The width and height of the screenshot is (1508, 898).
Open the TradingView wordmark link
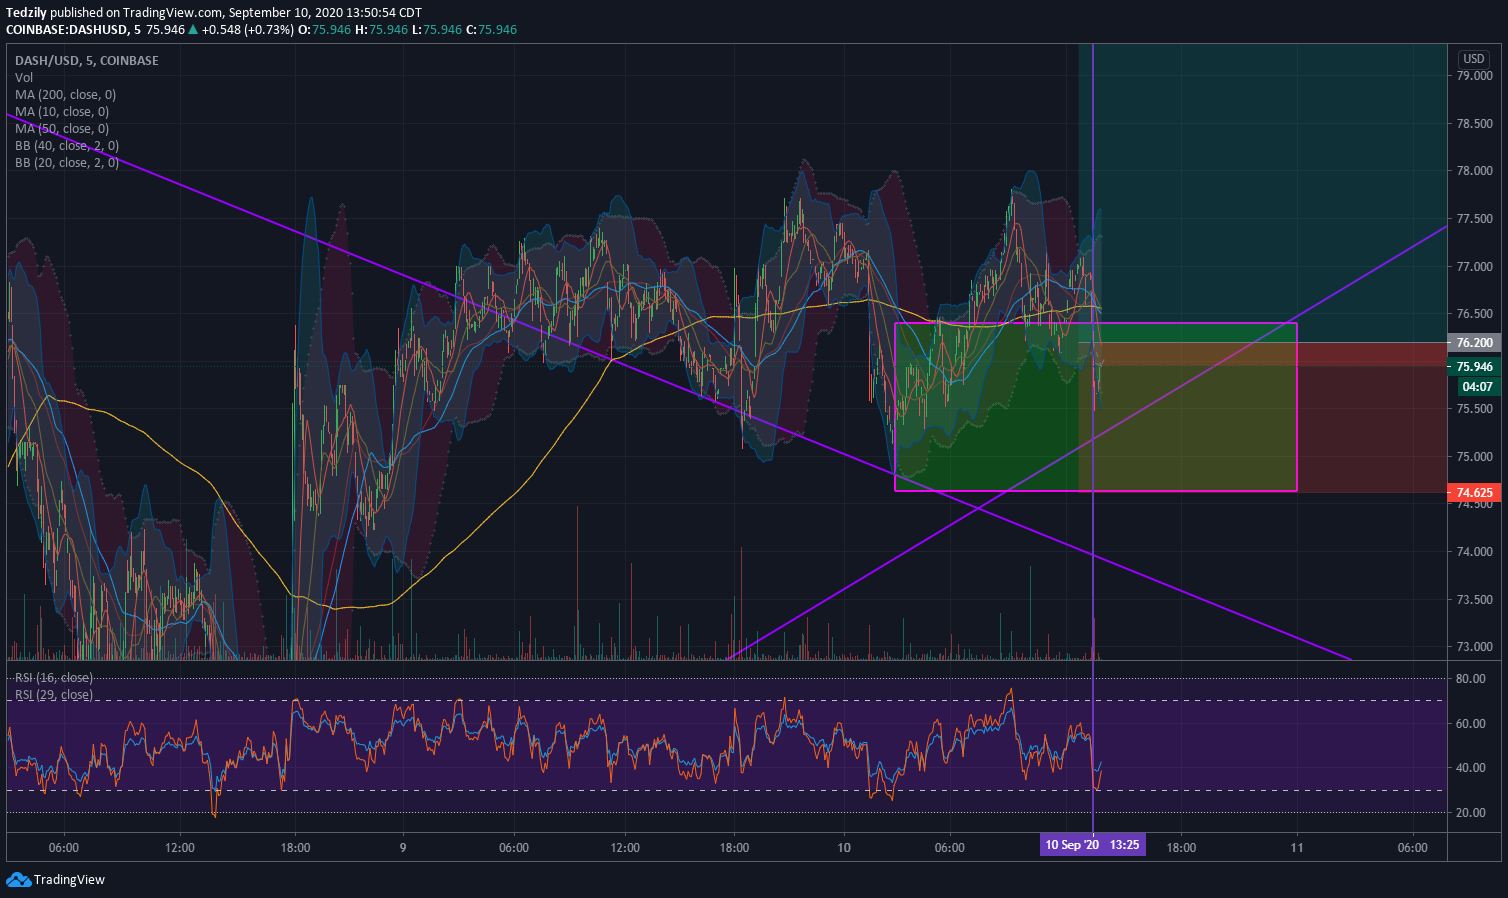(69, 880)
